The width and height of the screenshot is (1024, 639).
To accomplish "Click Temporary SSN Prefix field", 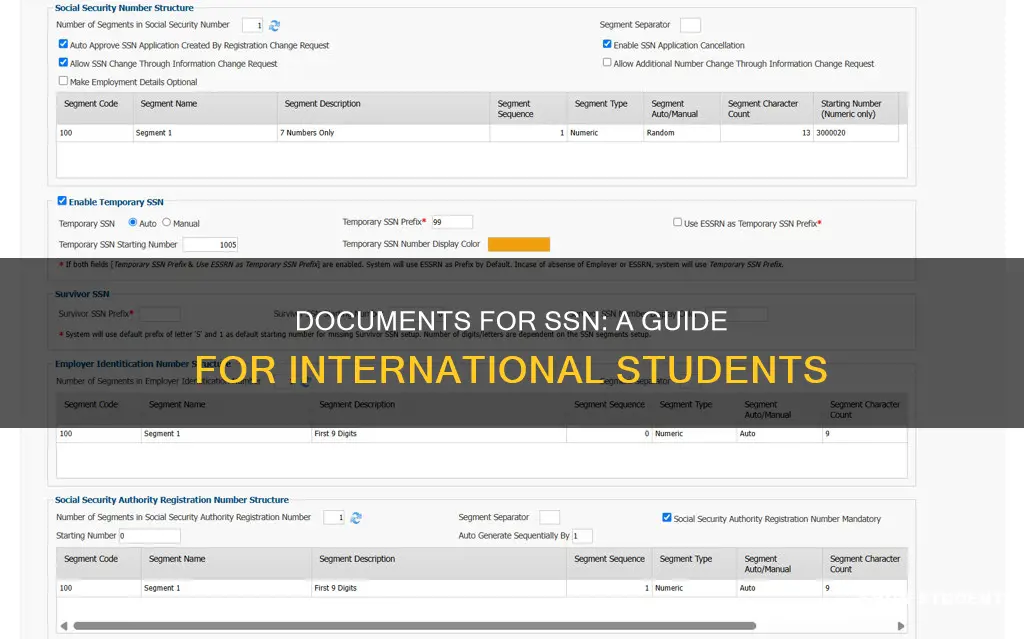I will pos(452,222).
